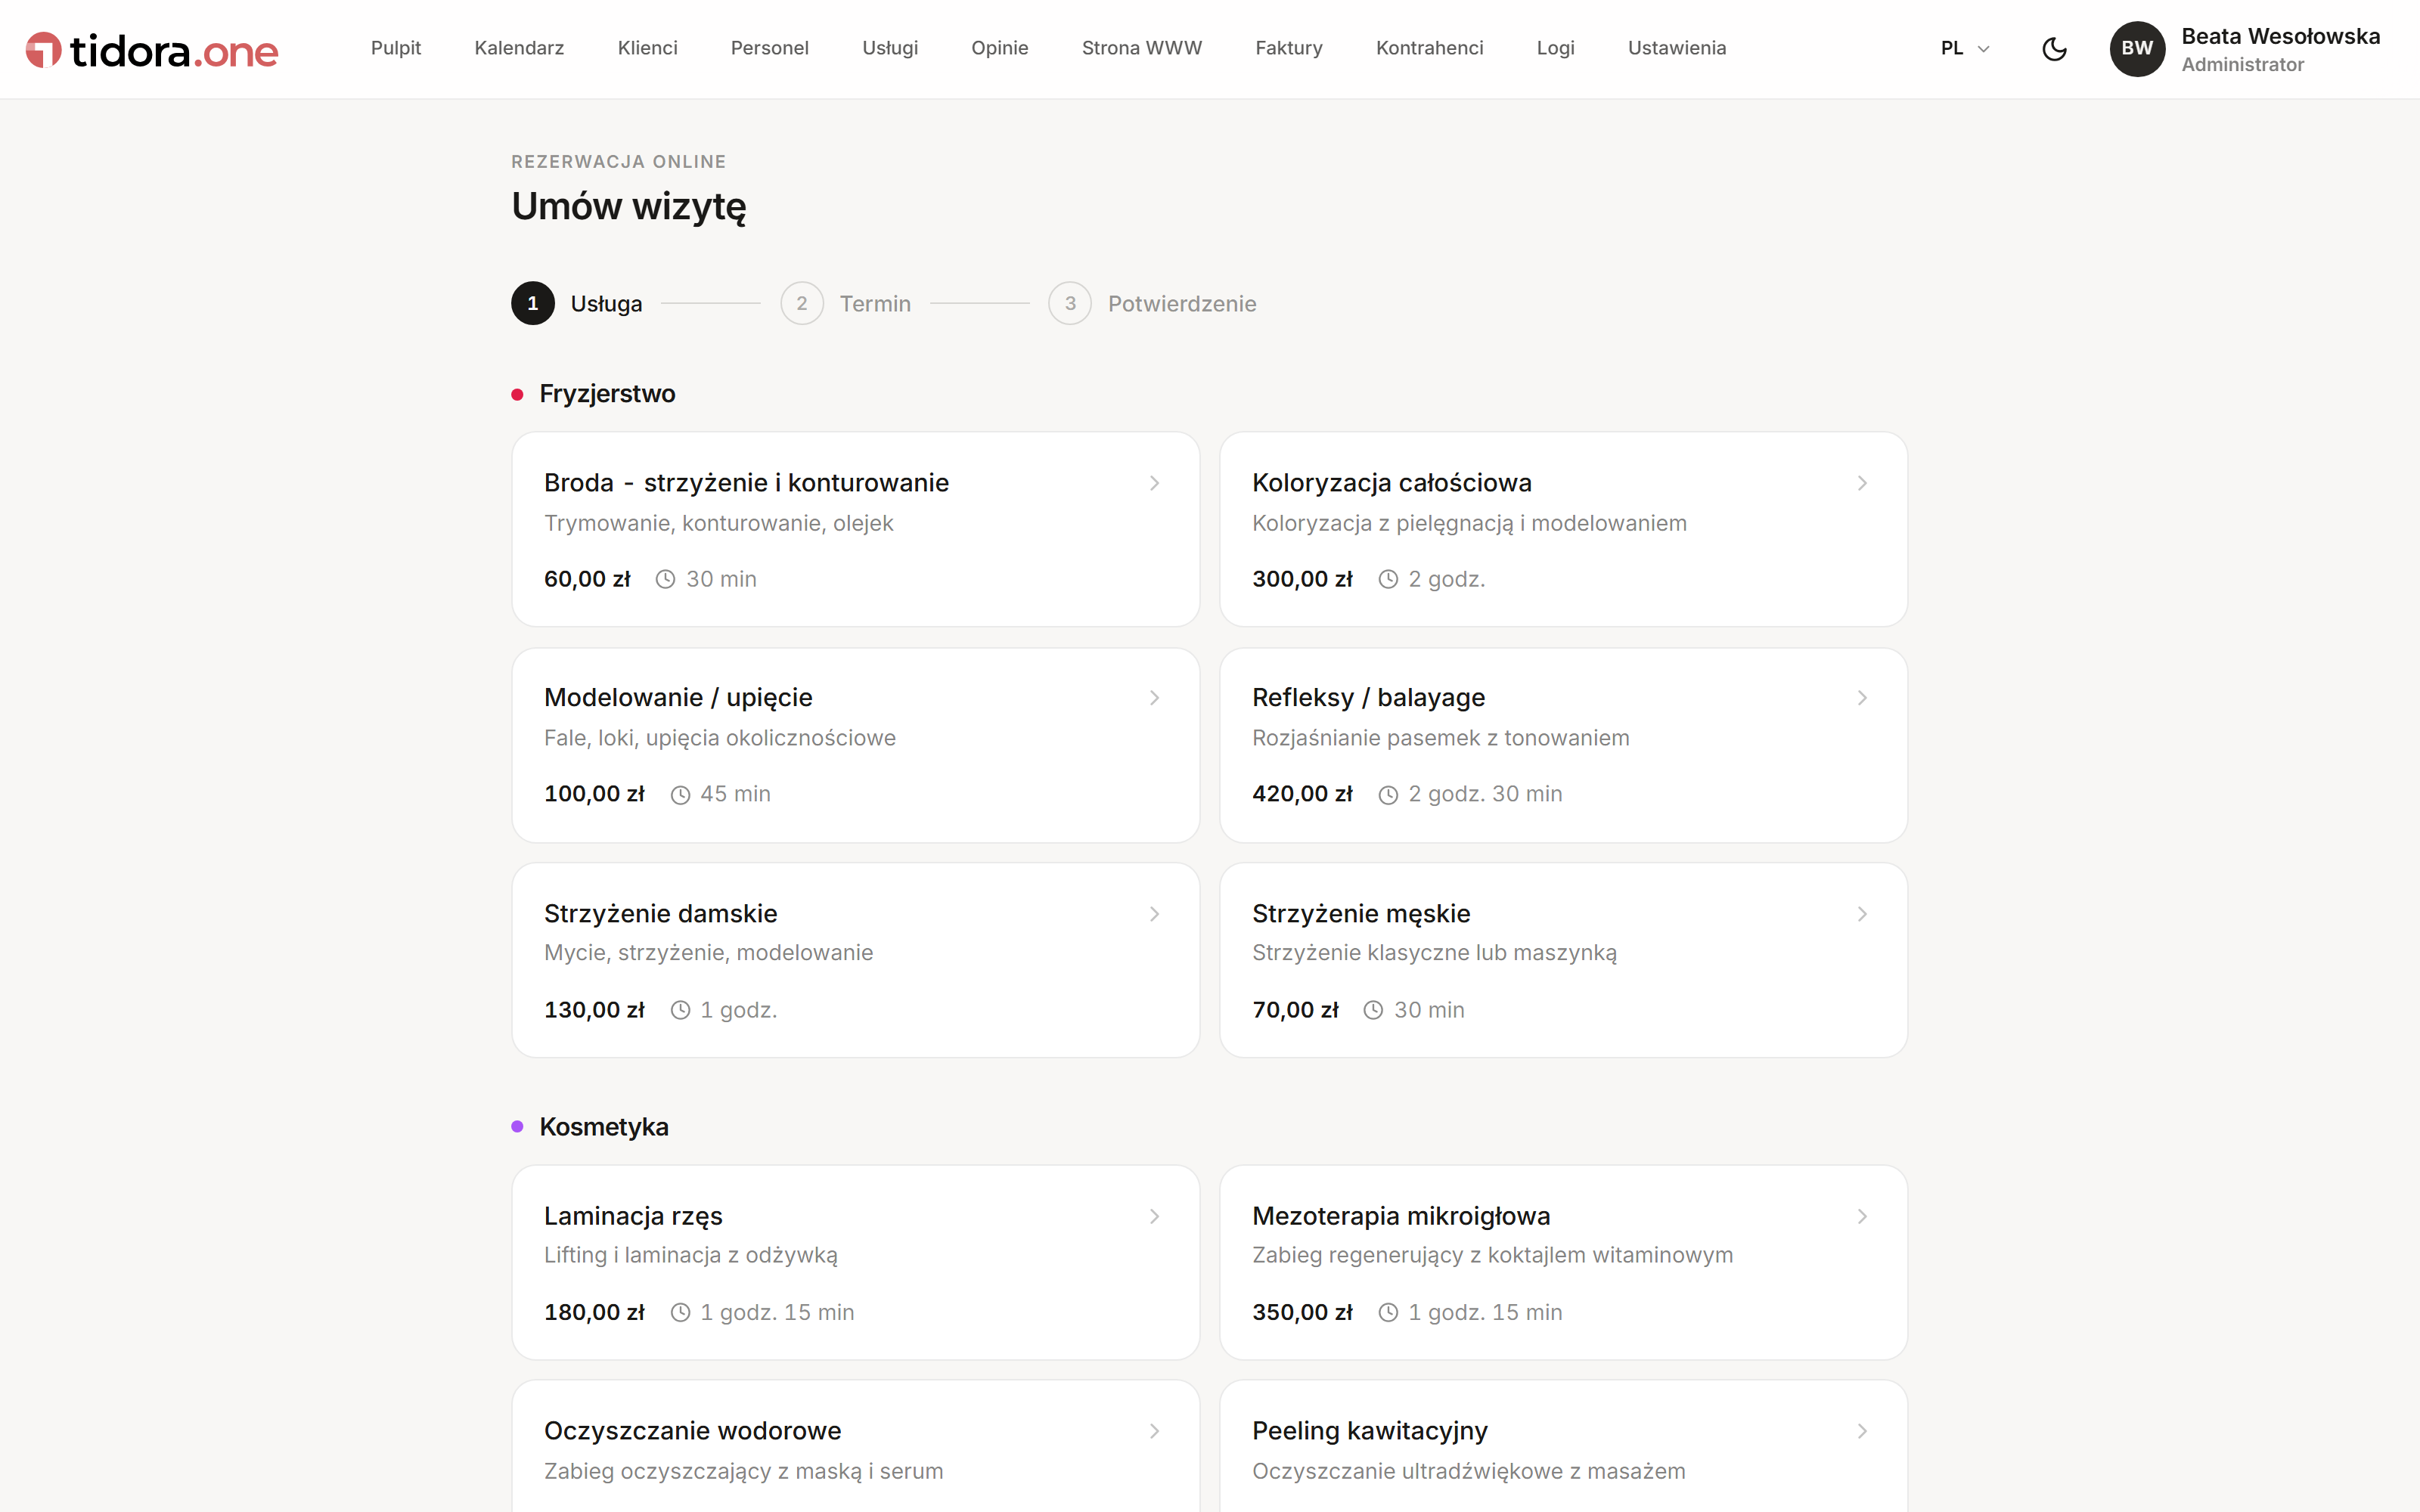Click the purple Kosmetyka category dot

point(517,1127)
